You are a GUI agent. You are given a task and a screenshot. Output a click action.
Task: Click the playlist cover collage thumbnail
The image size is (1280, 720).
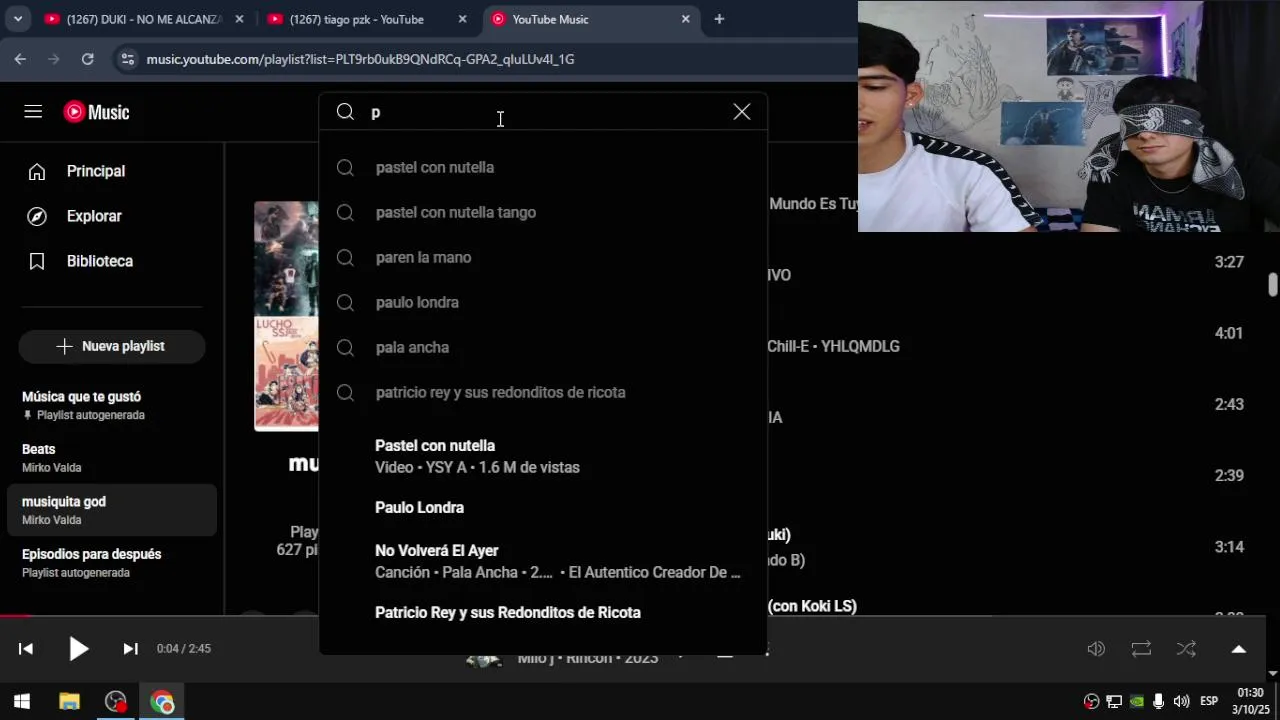point(286,316)
